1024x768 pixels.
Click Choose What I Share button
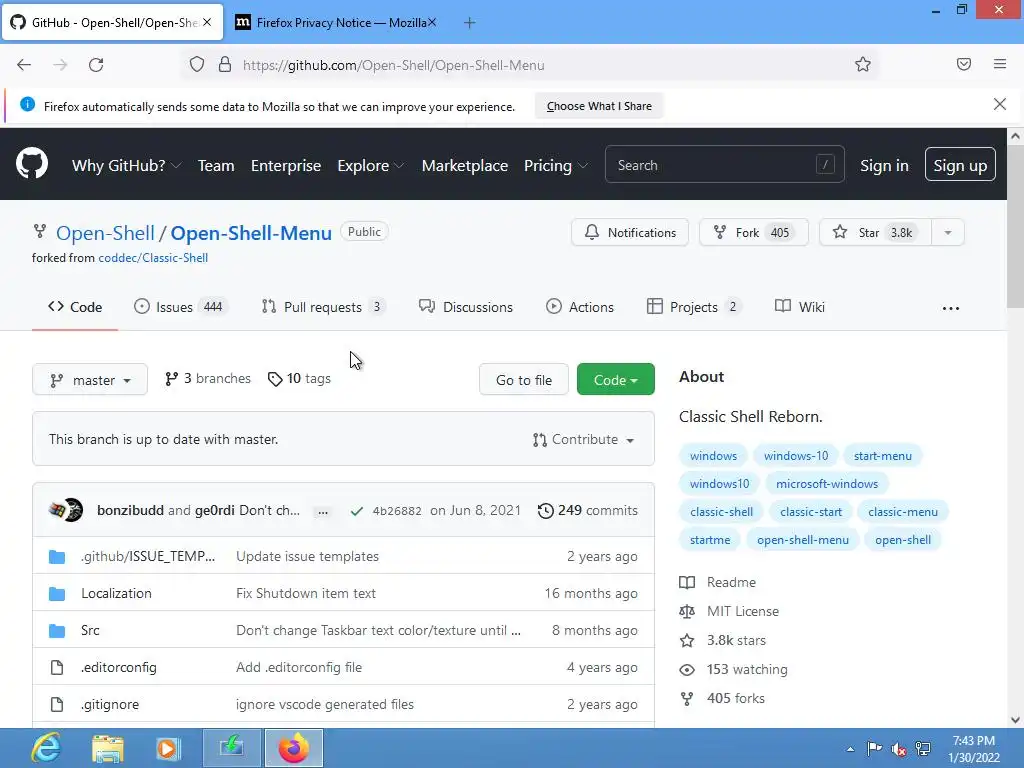click(x=599, y=106)
